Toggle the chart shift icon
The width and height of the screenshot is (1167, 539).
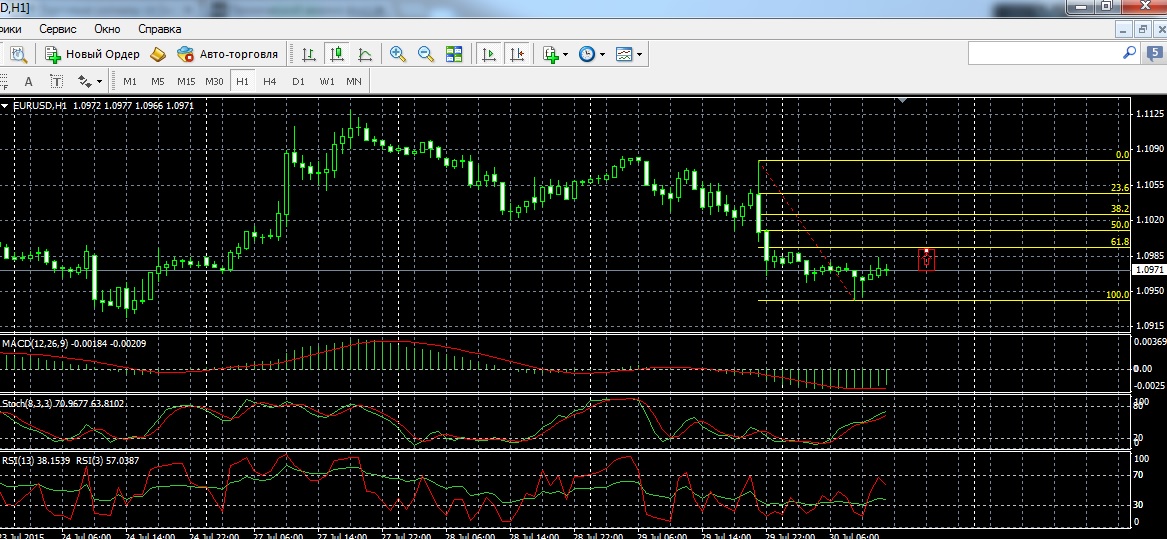click(517, 54)
